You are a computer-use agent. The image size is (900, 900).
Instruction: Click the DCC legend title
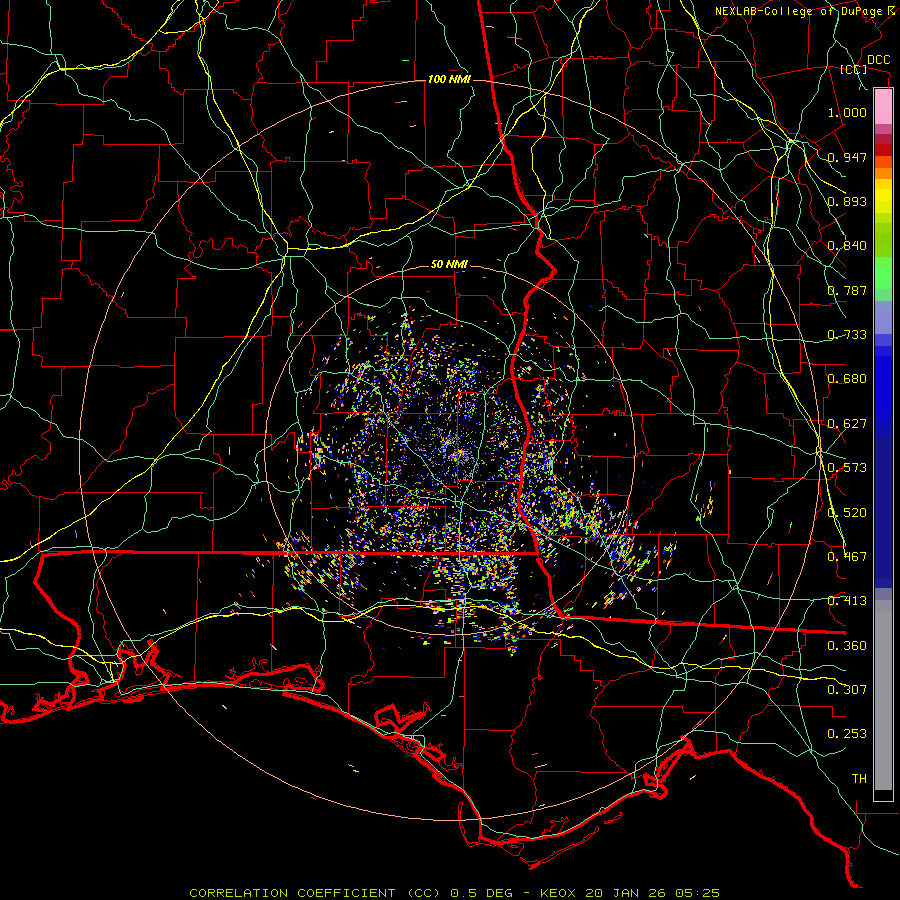point(878,60)
